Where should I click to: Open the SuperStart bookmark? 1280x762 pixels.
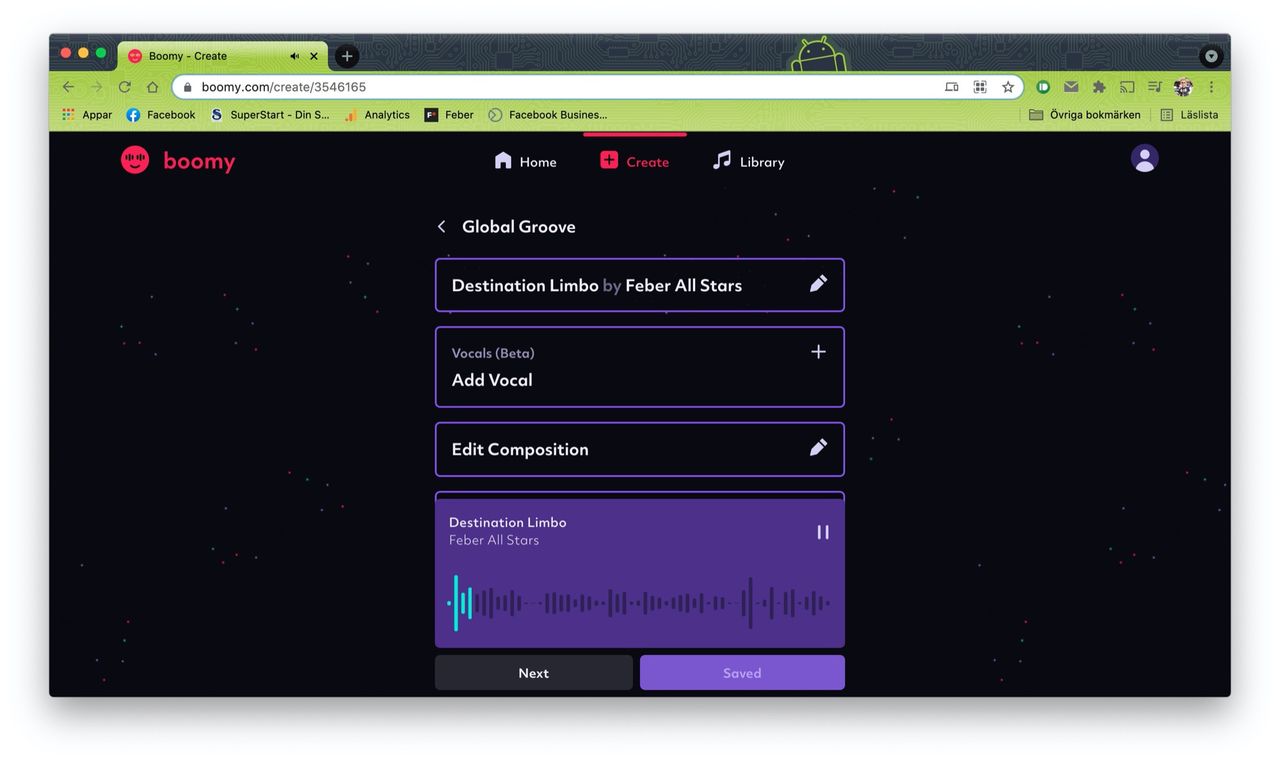click(270, 115)
